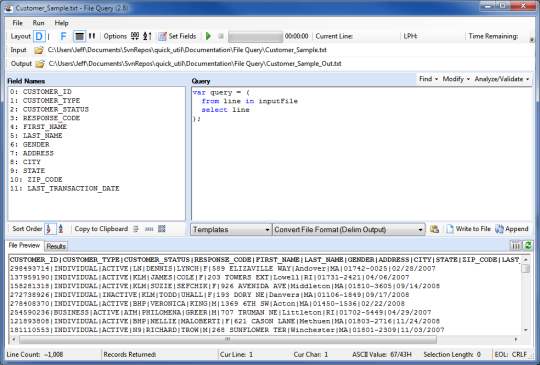Click preview row starting 254590236
The height and width of the screenshot is (365, 540).
point(220,313)
